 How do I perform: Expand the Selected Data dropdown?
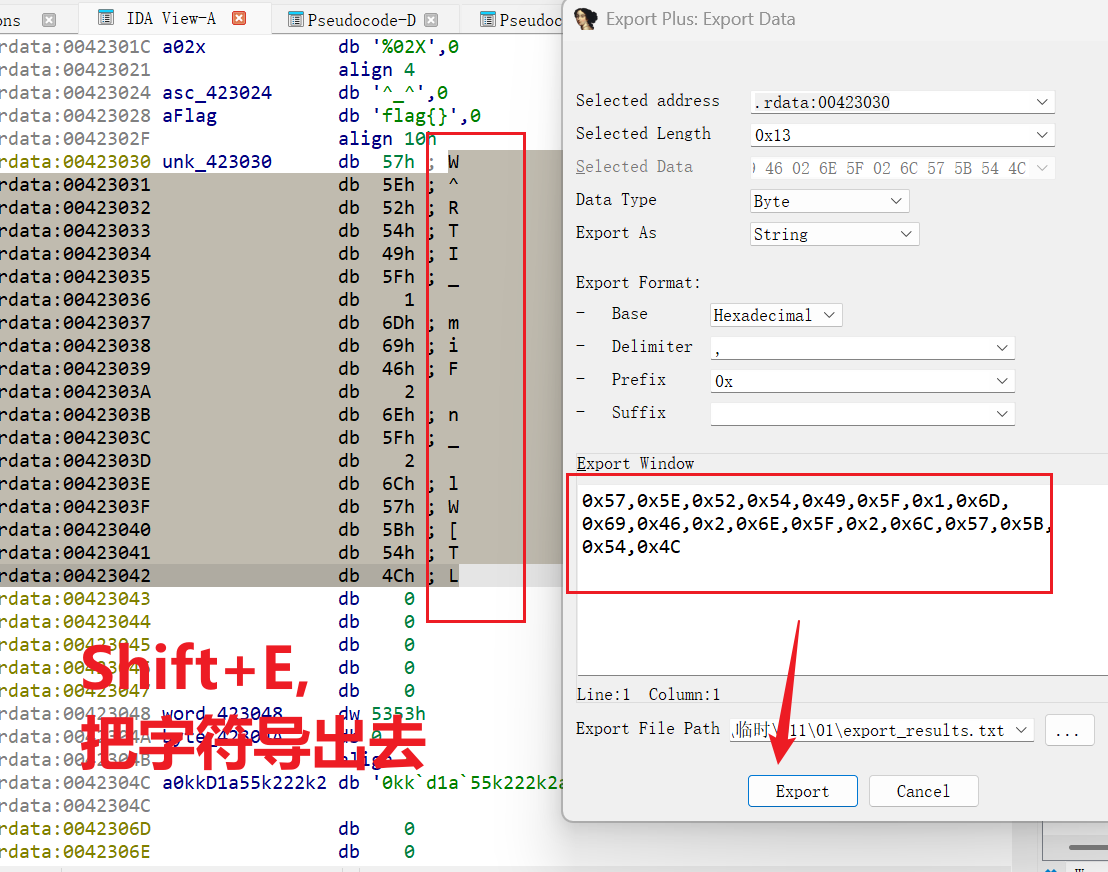[1042, 168]
